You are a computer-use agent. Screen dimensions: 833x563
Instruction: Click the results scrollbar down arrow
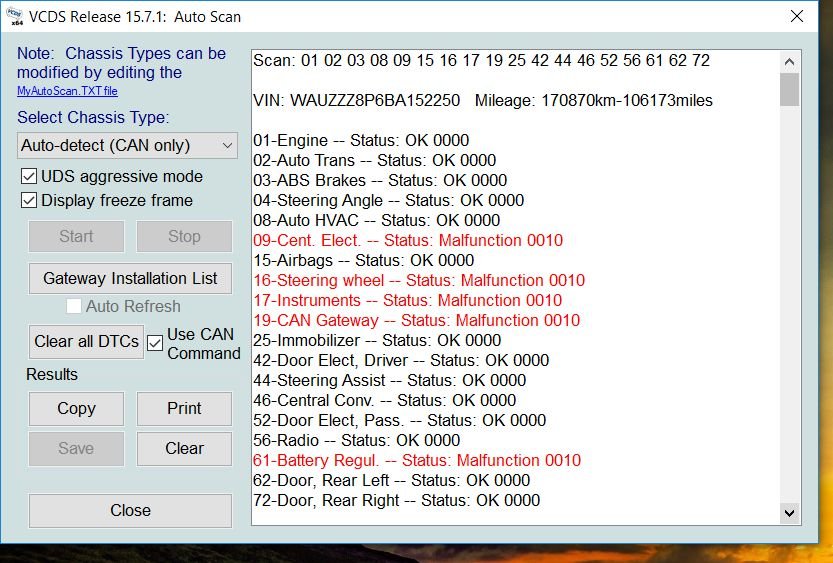point(789,513)
